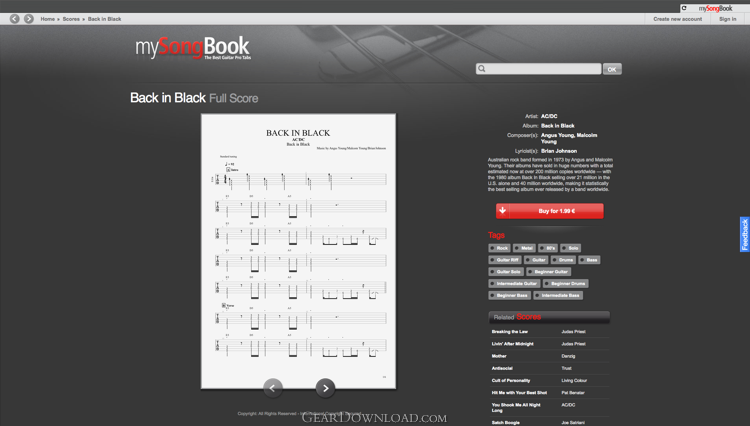Open related score Antisocial

(x=502, y=368)
